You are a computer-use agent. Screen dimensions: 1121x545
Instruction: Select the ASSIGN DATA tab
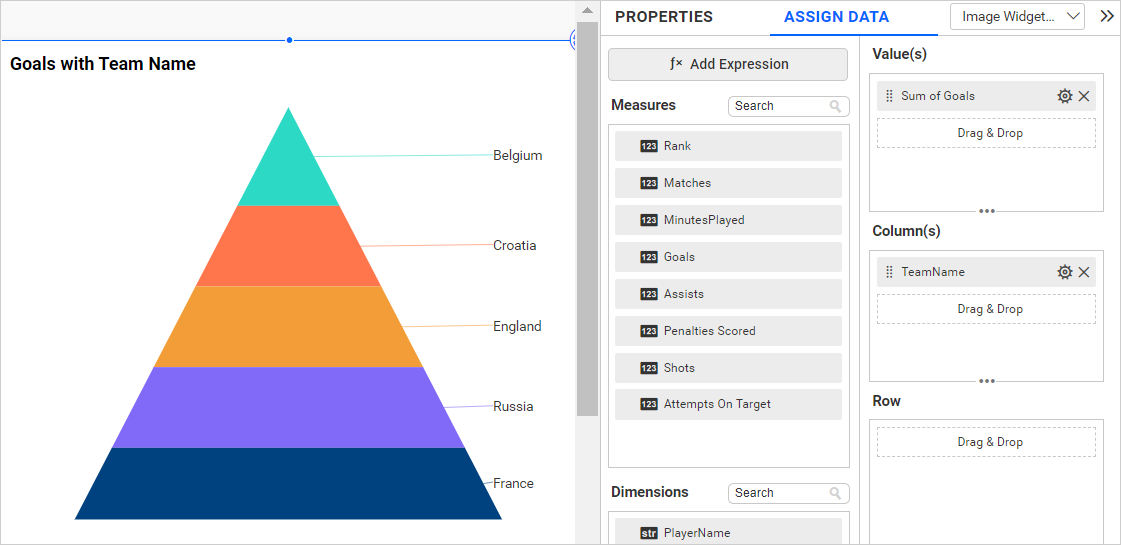[836, 17]
